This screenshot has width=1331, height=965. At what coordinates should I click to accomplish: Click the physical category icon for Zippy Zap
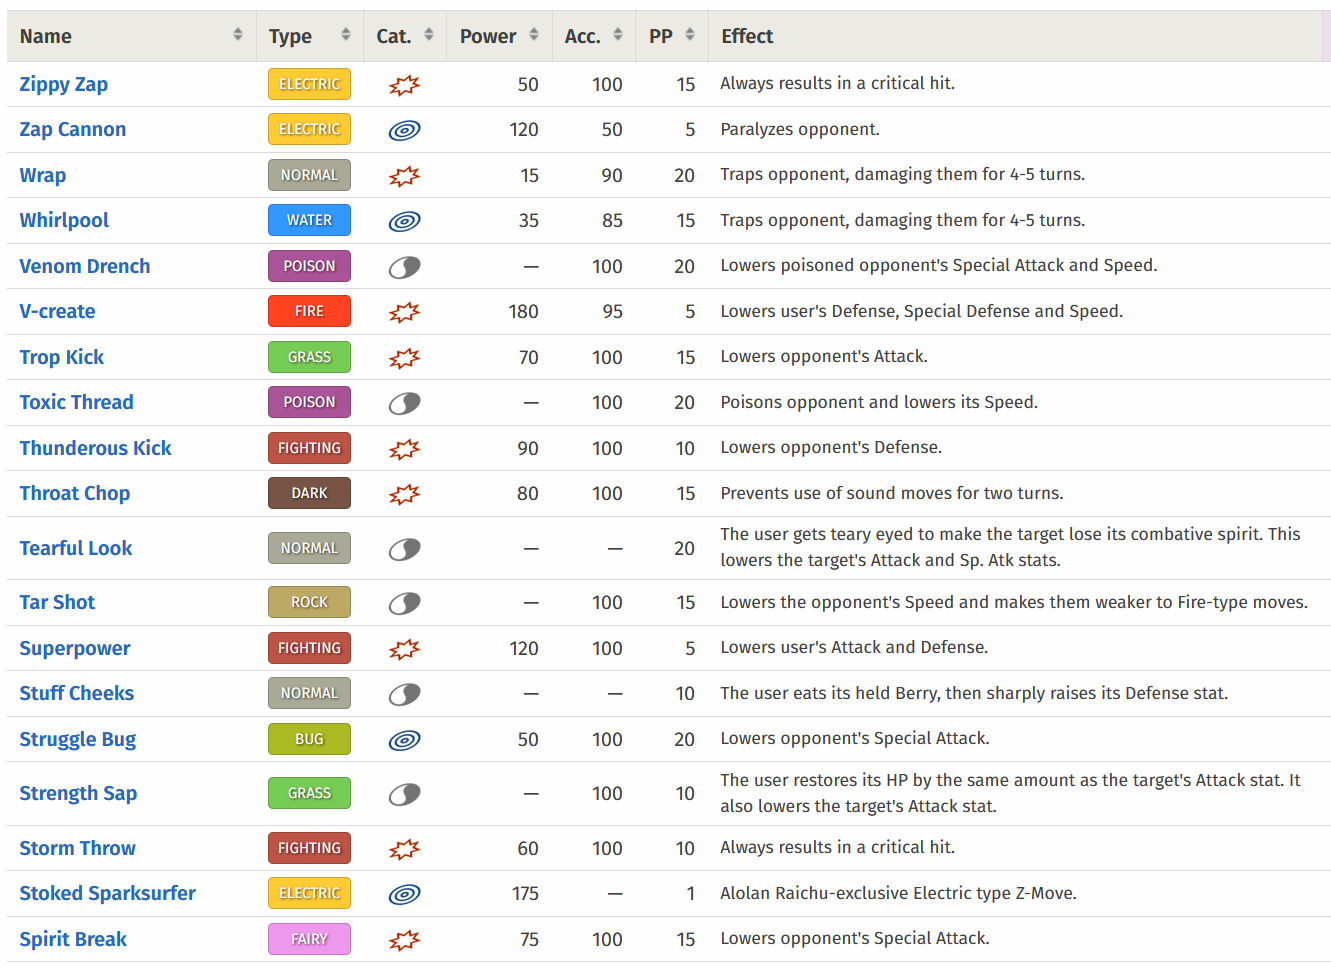point(404,85)
